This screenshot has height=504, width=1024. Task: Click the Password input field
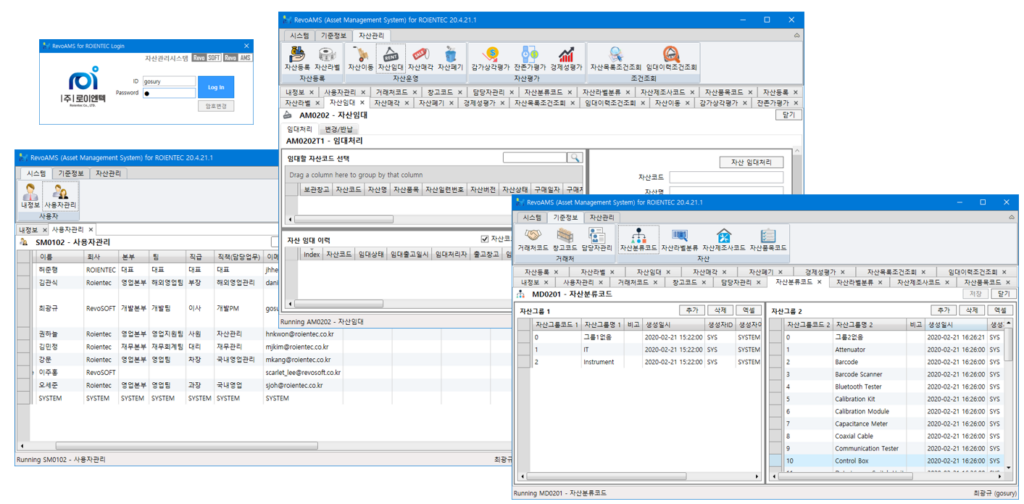pyautogui.click(x=168, y=93)
